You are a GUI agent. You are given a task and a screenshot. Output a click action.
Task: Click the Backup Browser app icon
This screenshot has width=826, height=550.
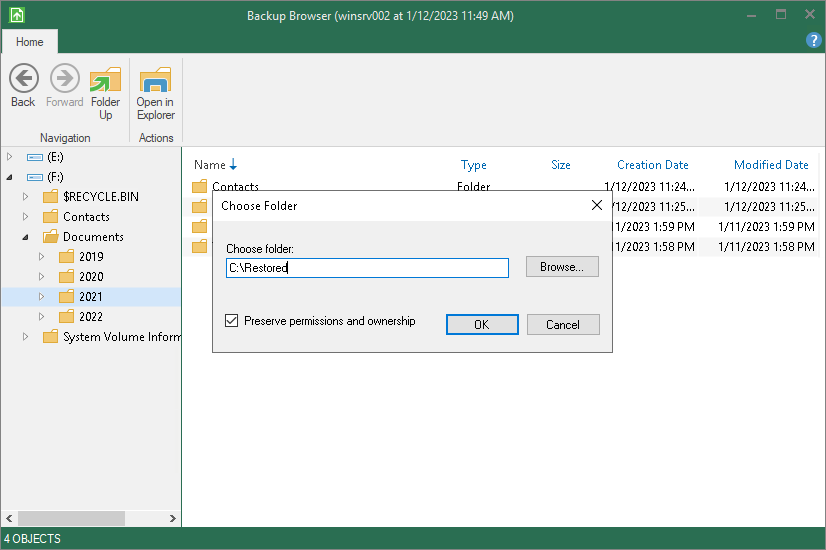(14, 14)
